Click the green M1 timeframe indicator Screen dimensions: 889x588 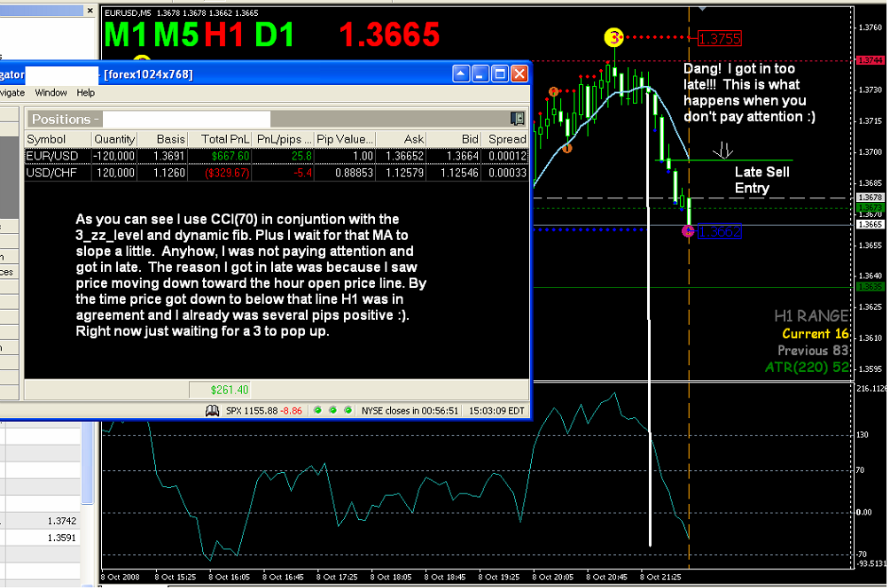tap(126, 35)
